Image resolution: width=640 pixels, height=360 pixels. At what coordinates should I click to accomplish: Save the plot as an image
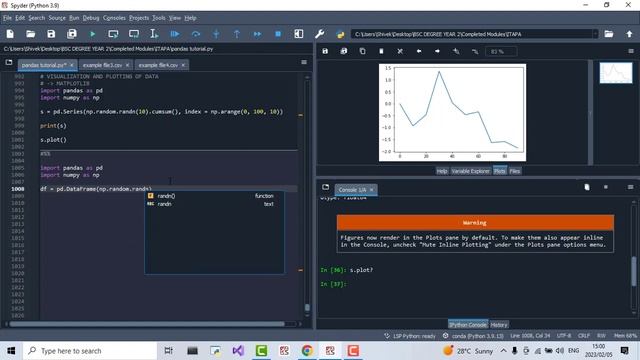tap(325, 51)
